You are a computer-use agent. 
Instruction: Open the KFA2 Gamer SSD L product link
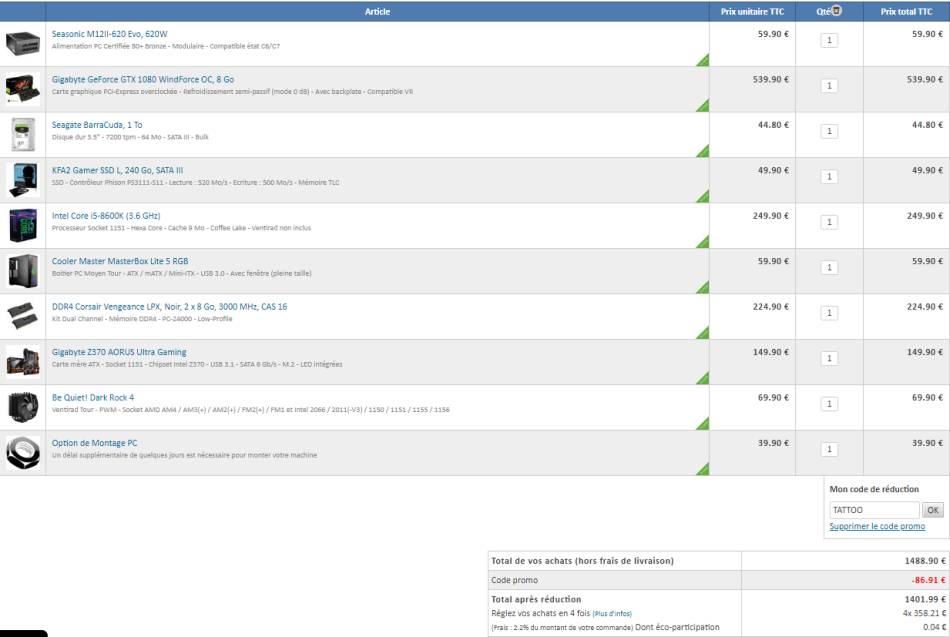point(118,170)
